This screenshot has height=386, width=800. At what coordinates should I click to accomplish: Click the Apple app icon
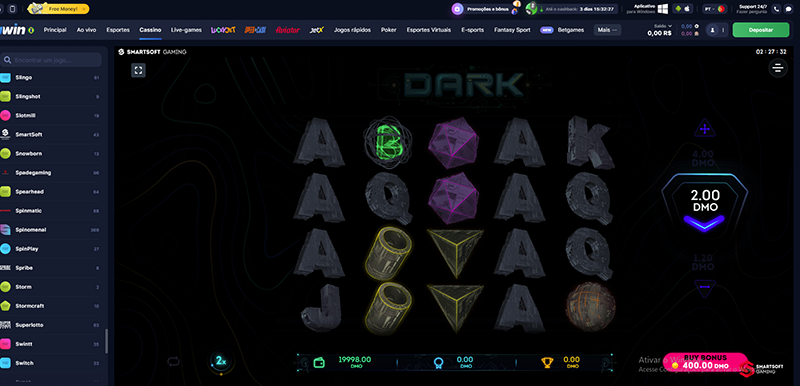pos(688,9)
